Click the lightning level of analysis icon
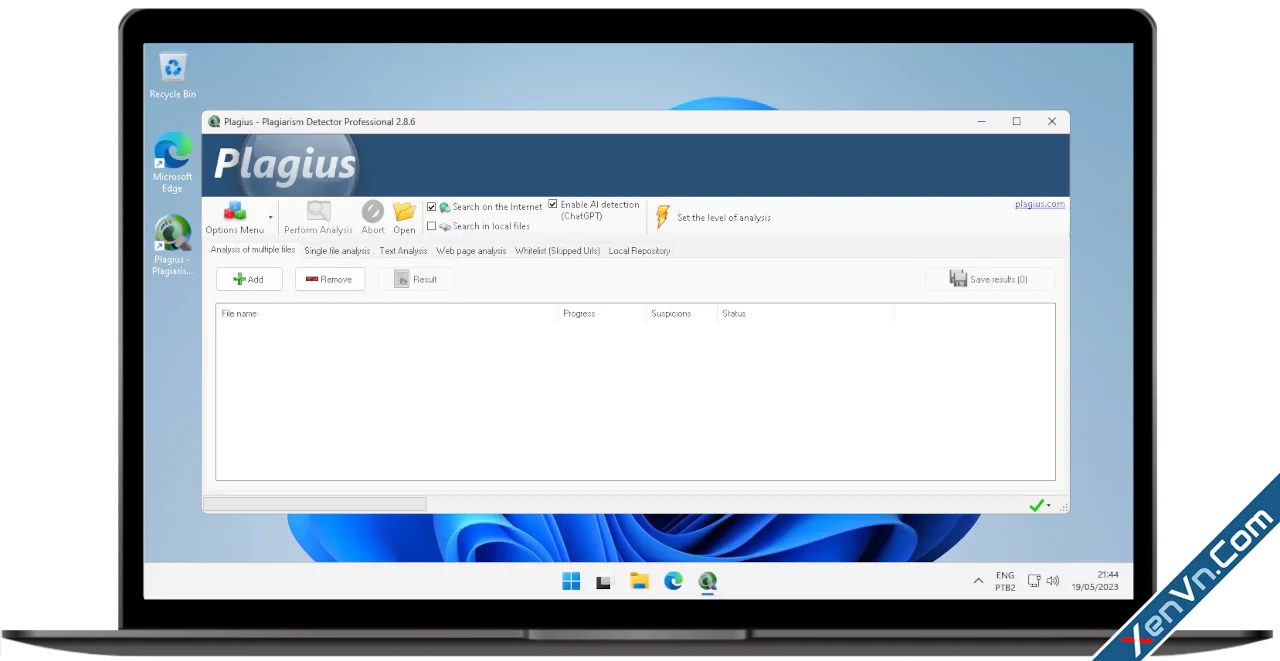Viewport: 1280px width, 661px height. [662, 217]
